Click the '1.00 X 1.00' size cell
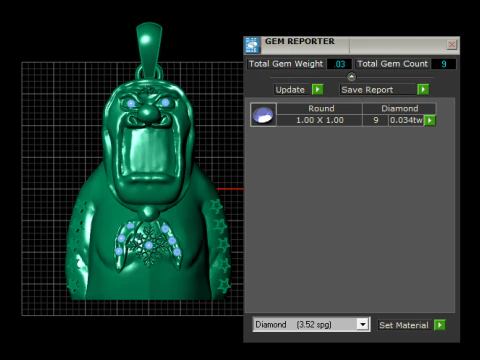 point(320,120)
